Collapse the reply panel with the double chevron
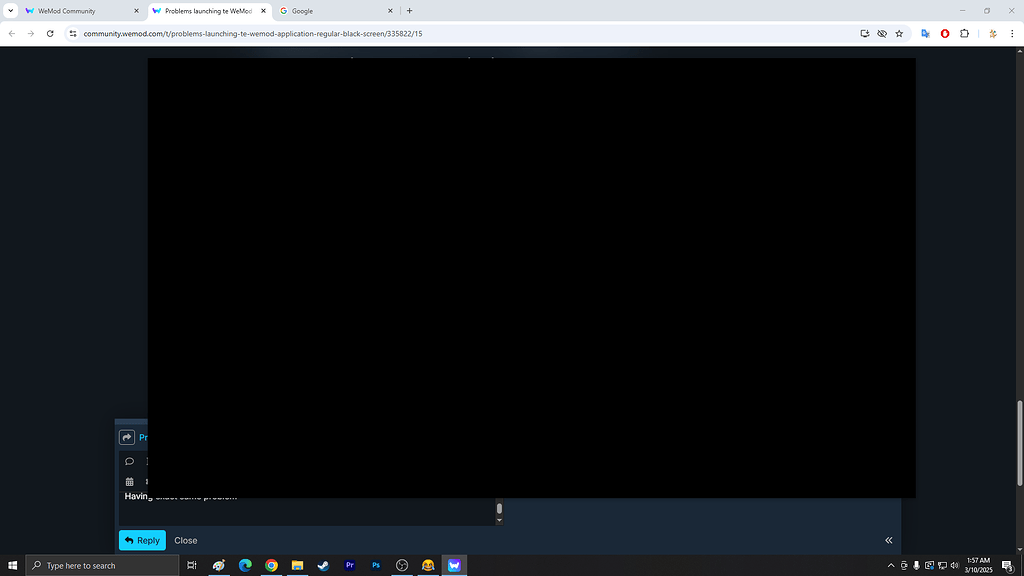The image size is (1024, 576). [x=888, y=540]
